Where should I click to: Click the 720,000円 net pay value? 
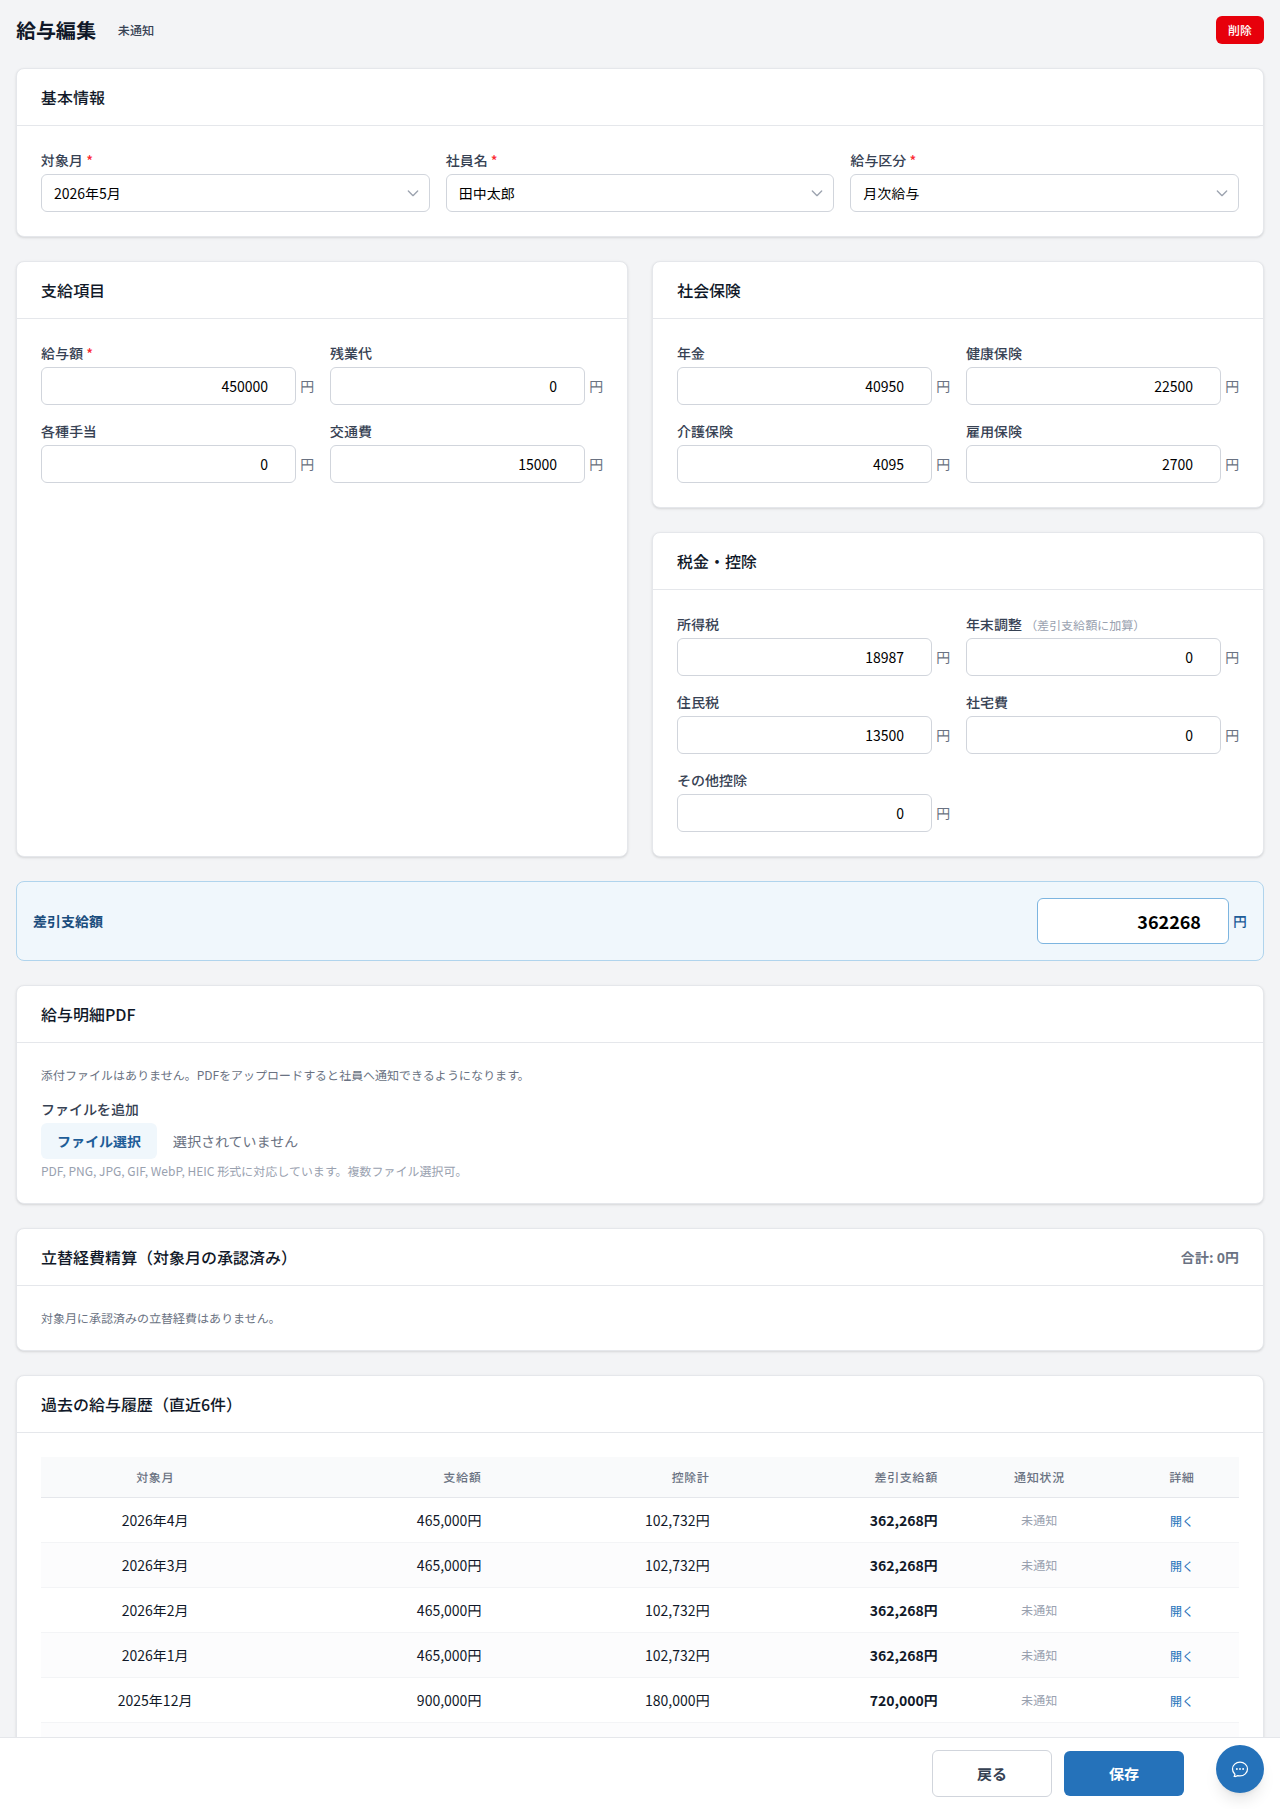pyautogui.click(x=904, y=1701)
